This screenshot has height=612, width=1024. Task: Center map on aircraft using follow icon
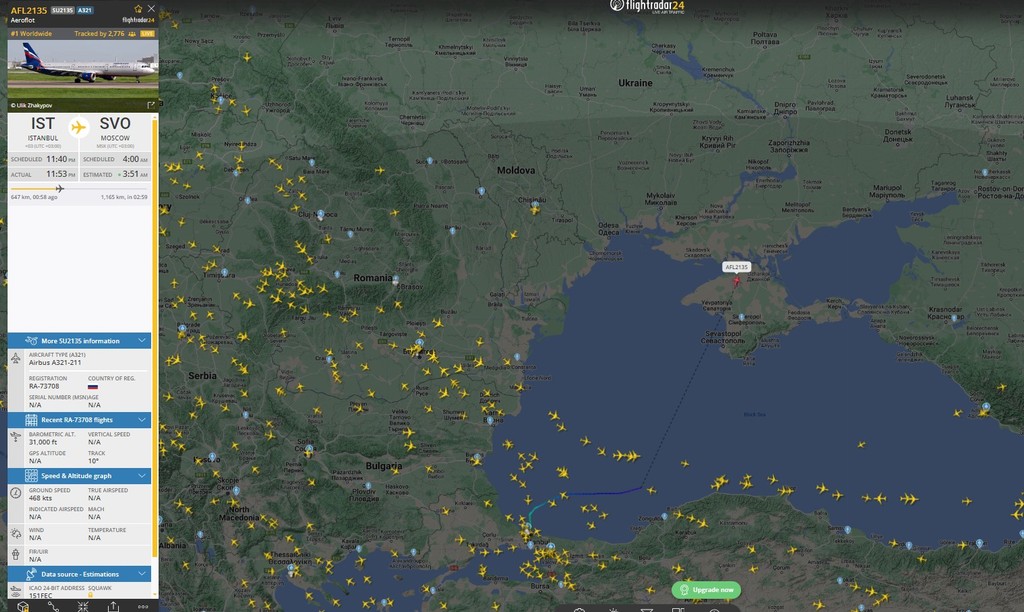[83, 606]
